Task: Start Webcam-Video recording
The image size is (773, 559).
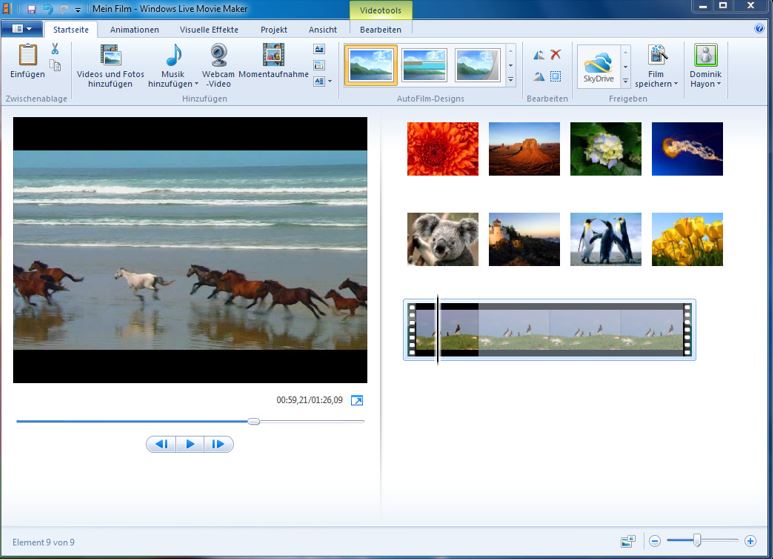Action: click(218, 66)
